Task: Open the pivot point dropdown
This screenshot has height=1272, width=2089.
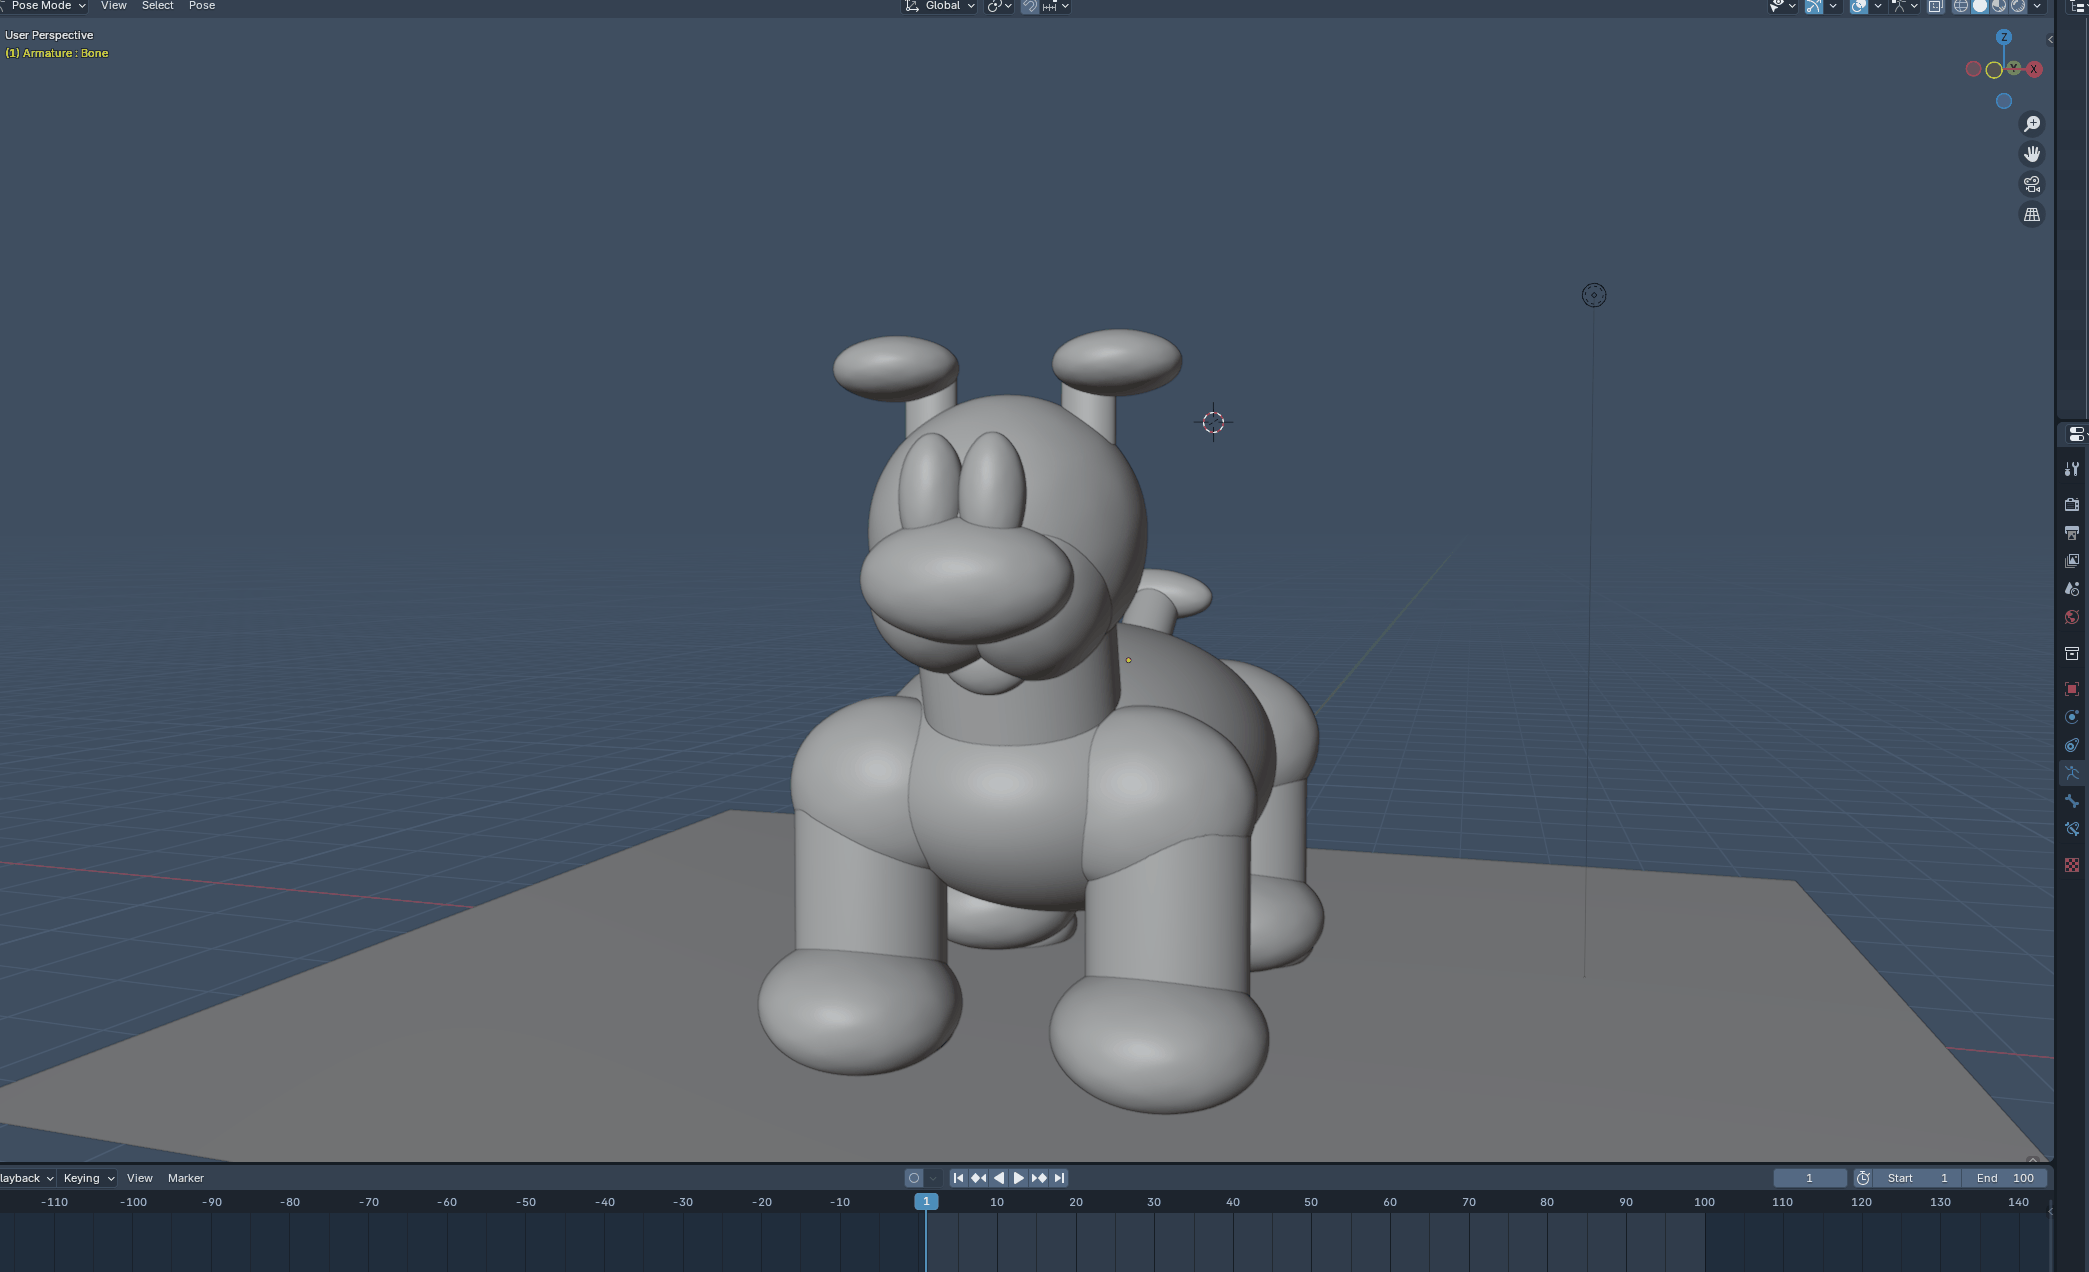Action: tap(999, 6)
